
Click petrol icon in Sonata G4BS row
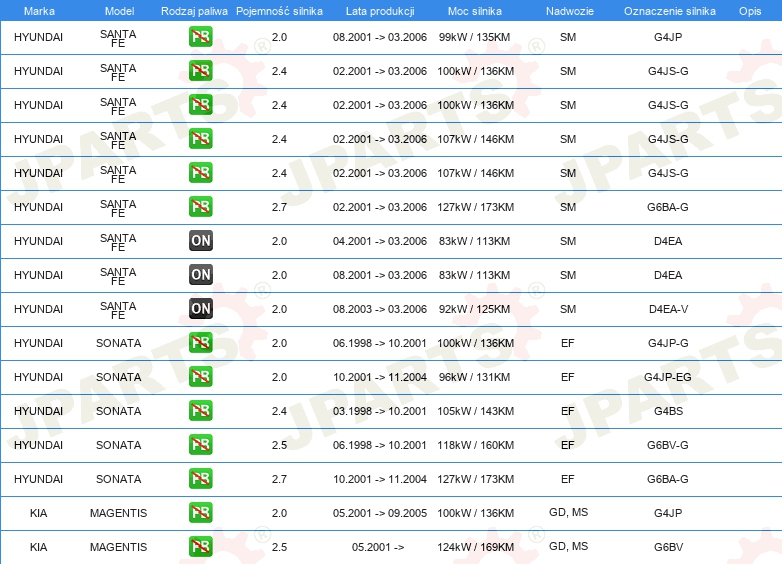point(200,411)
